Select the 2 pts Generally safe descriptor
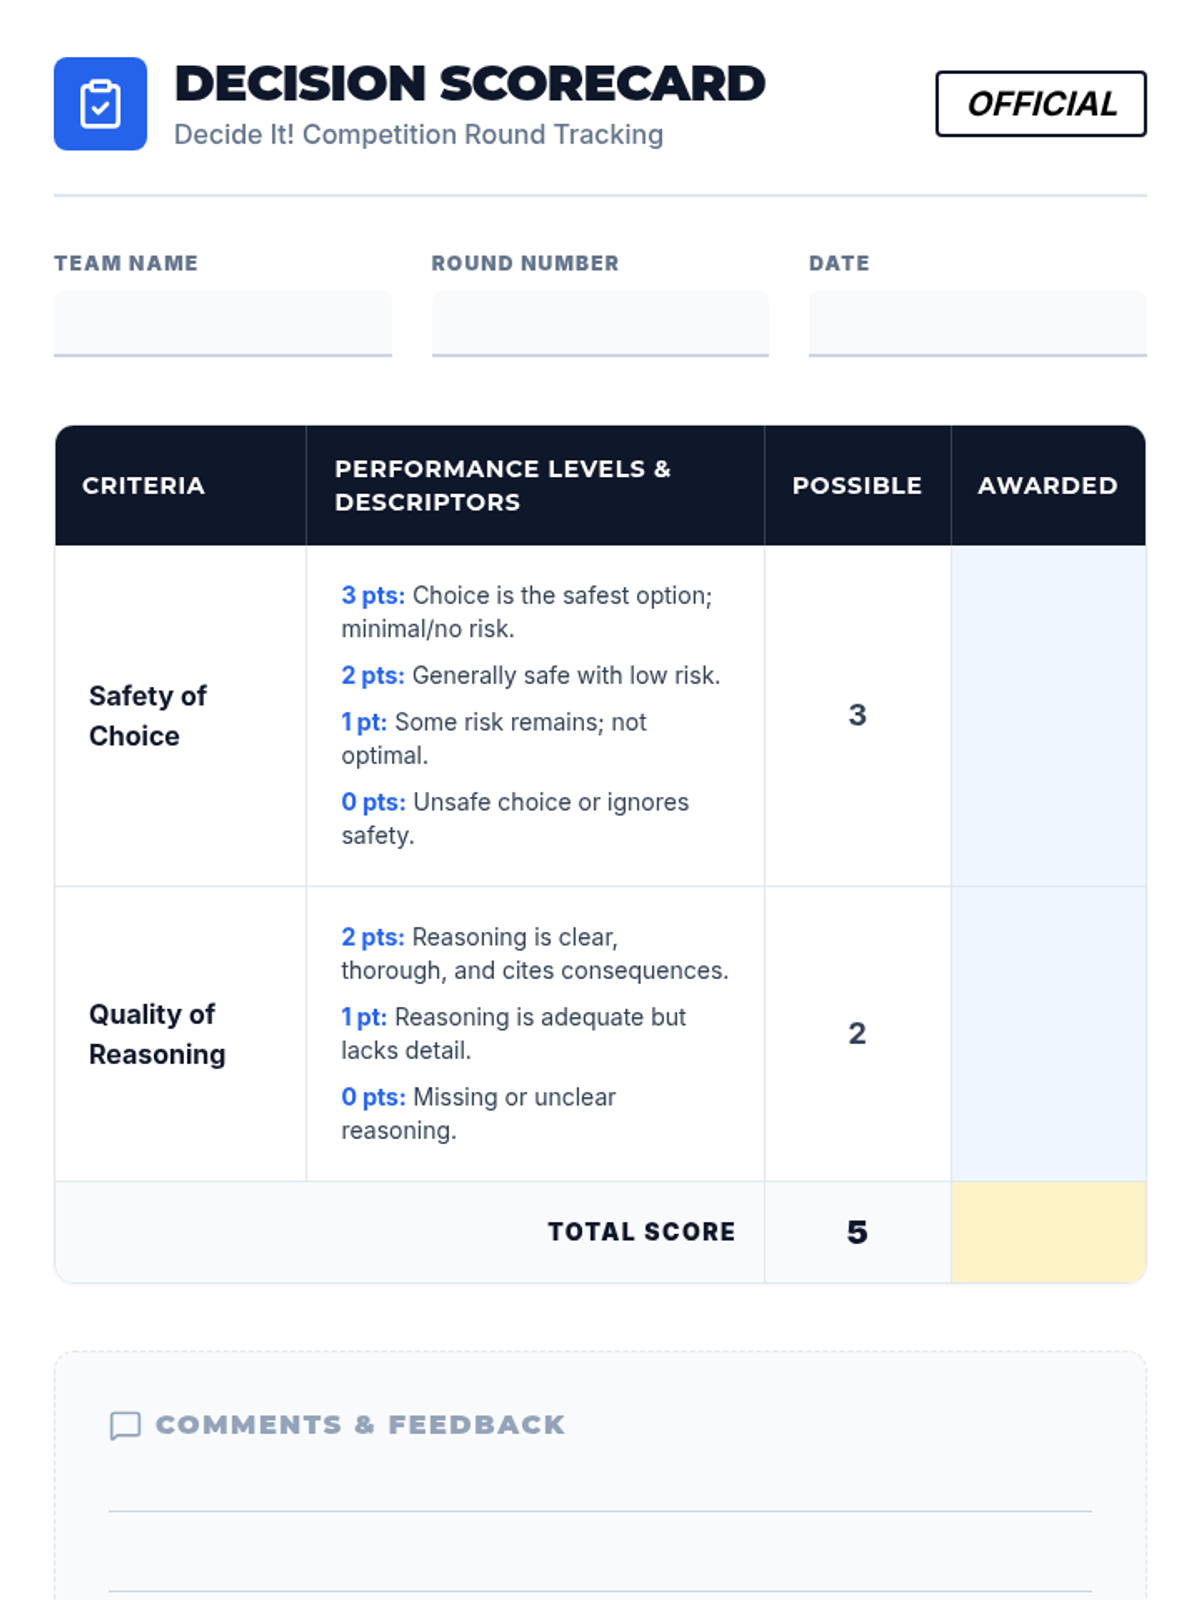This screenshot has height=1600, width=1200. coord(530,676)
